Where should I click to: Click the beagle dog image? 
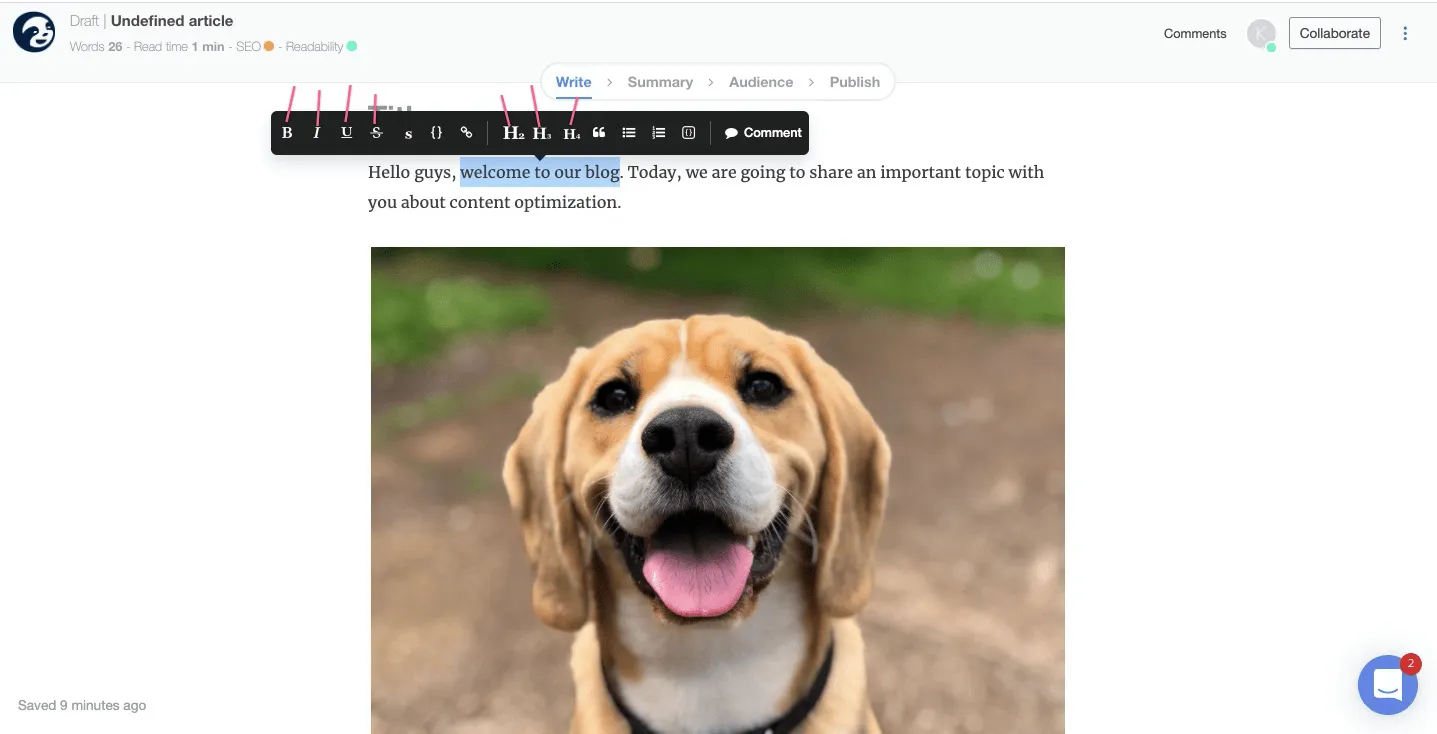click(718, 490)
